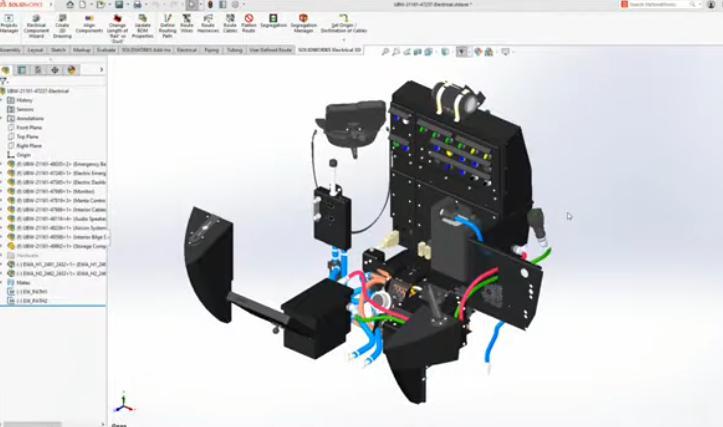Open the Segregation Manager
723x427 pixels.
(x=303, y=24)
